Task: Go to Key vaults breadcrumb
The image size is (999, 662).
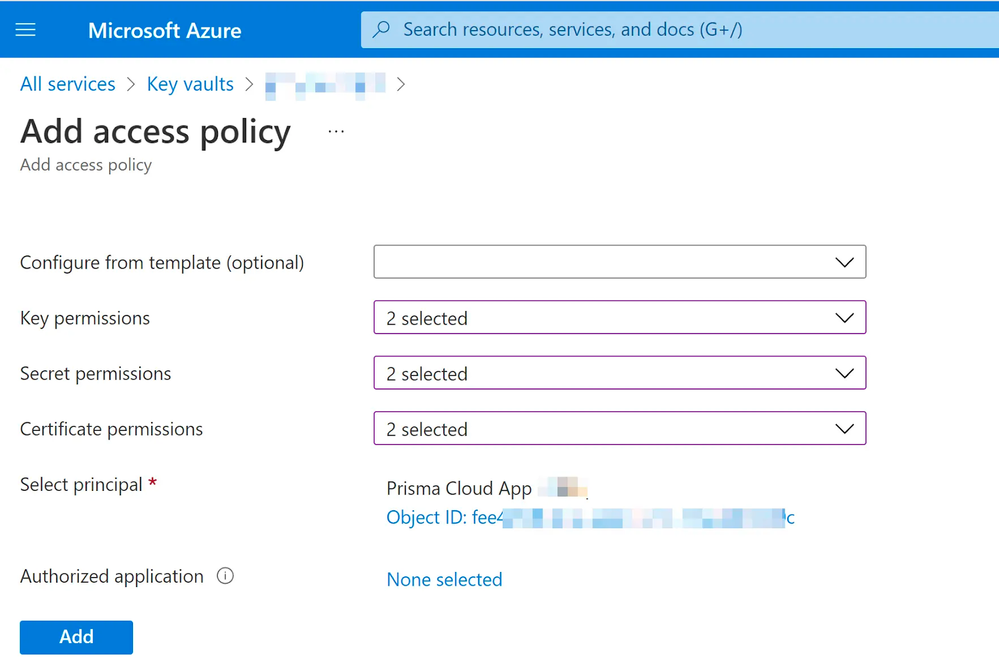Action: [x=190, y=85]
